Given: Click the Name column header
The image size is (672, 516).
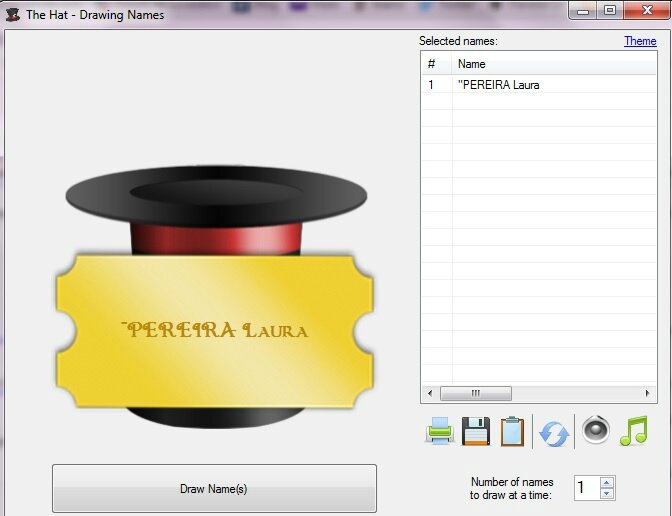Looking at the screenshot, I should click(x=554, y=64).
